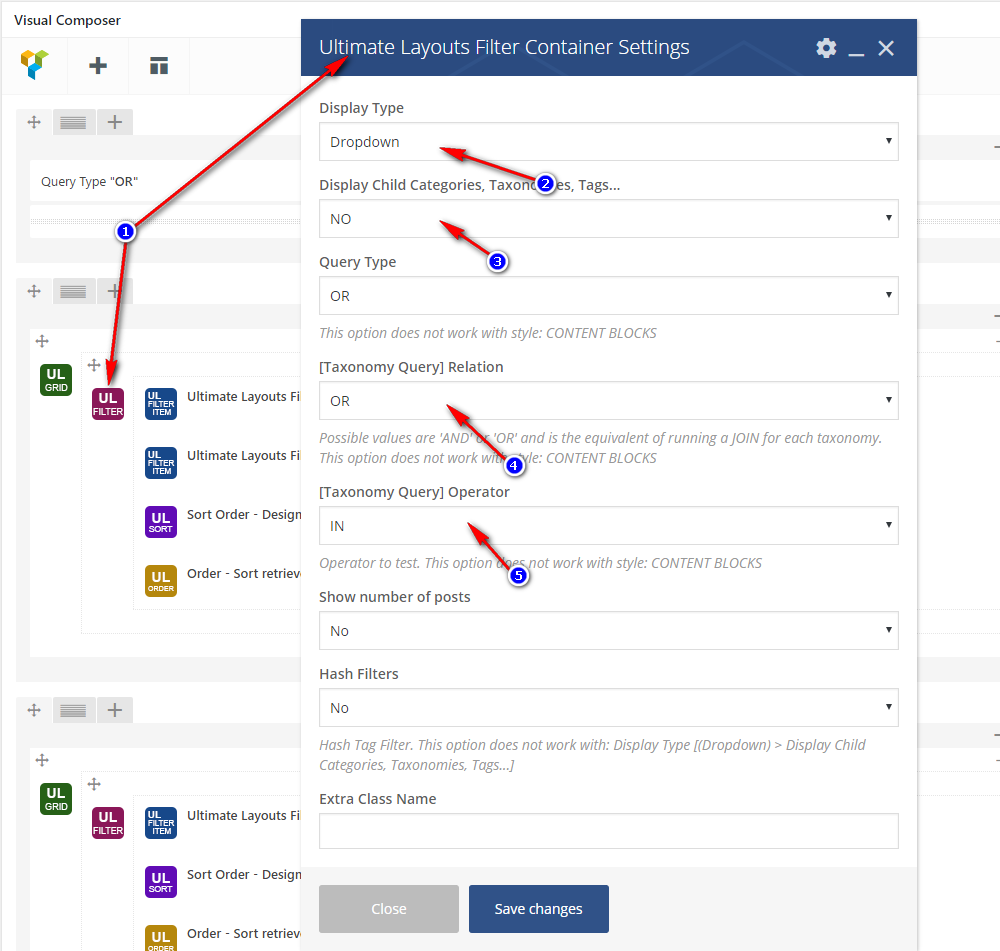The height and width of the screenshot is (951, 1000).
Task: Change Taxonomy Query Relation dropdown
Action: [608, 401]
